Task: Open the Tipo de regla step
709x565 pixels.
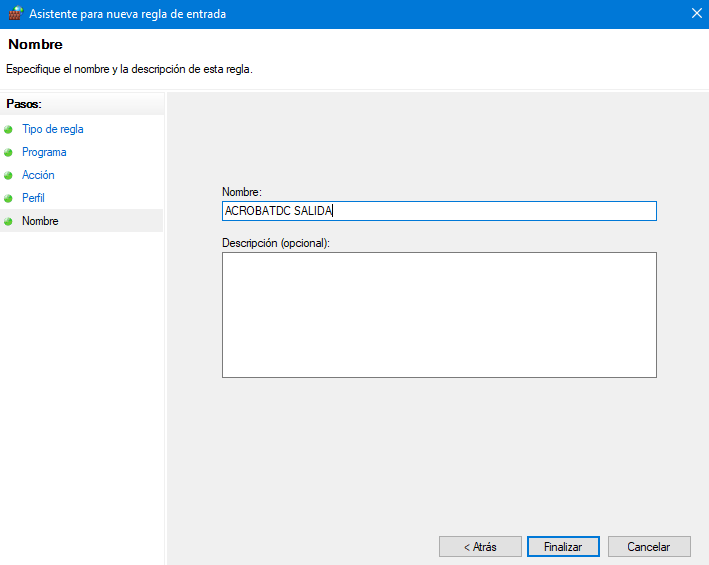Action: coord(52,129)
